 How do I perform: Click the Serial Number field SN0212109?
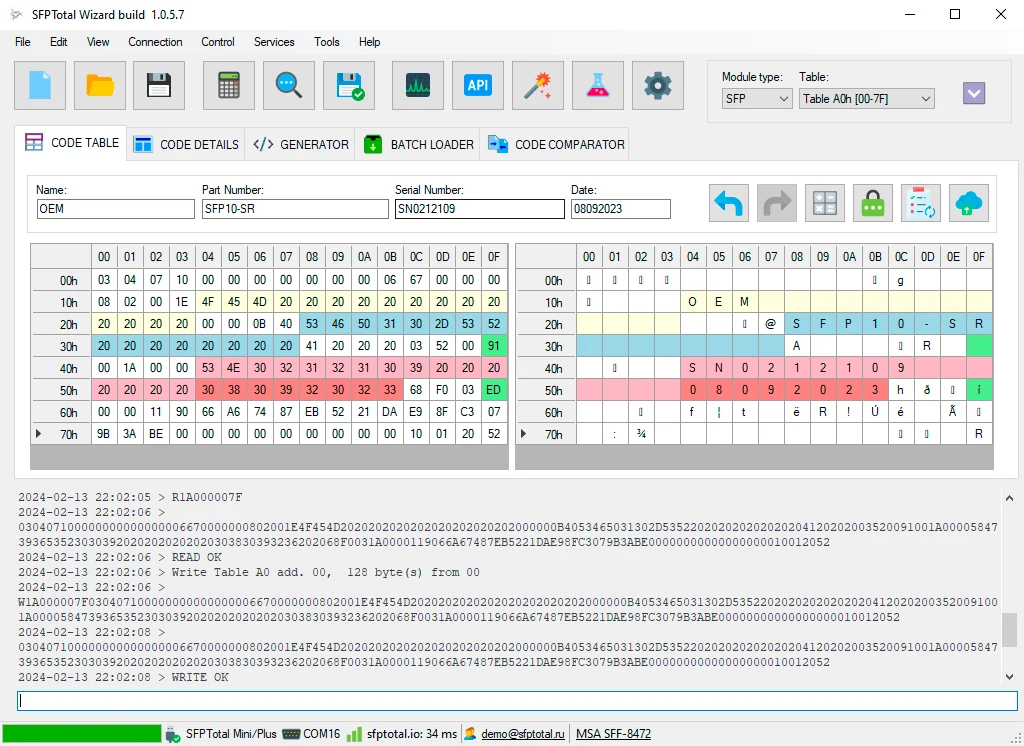tap(479, 209)
